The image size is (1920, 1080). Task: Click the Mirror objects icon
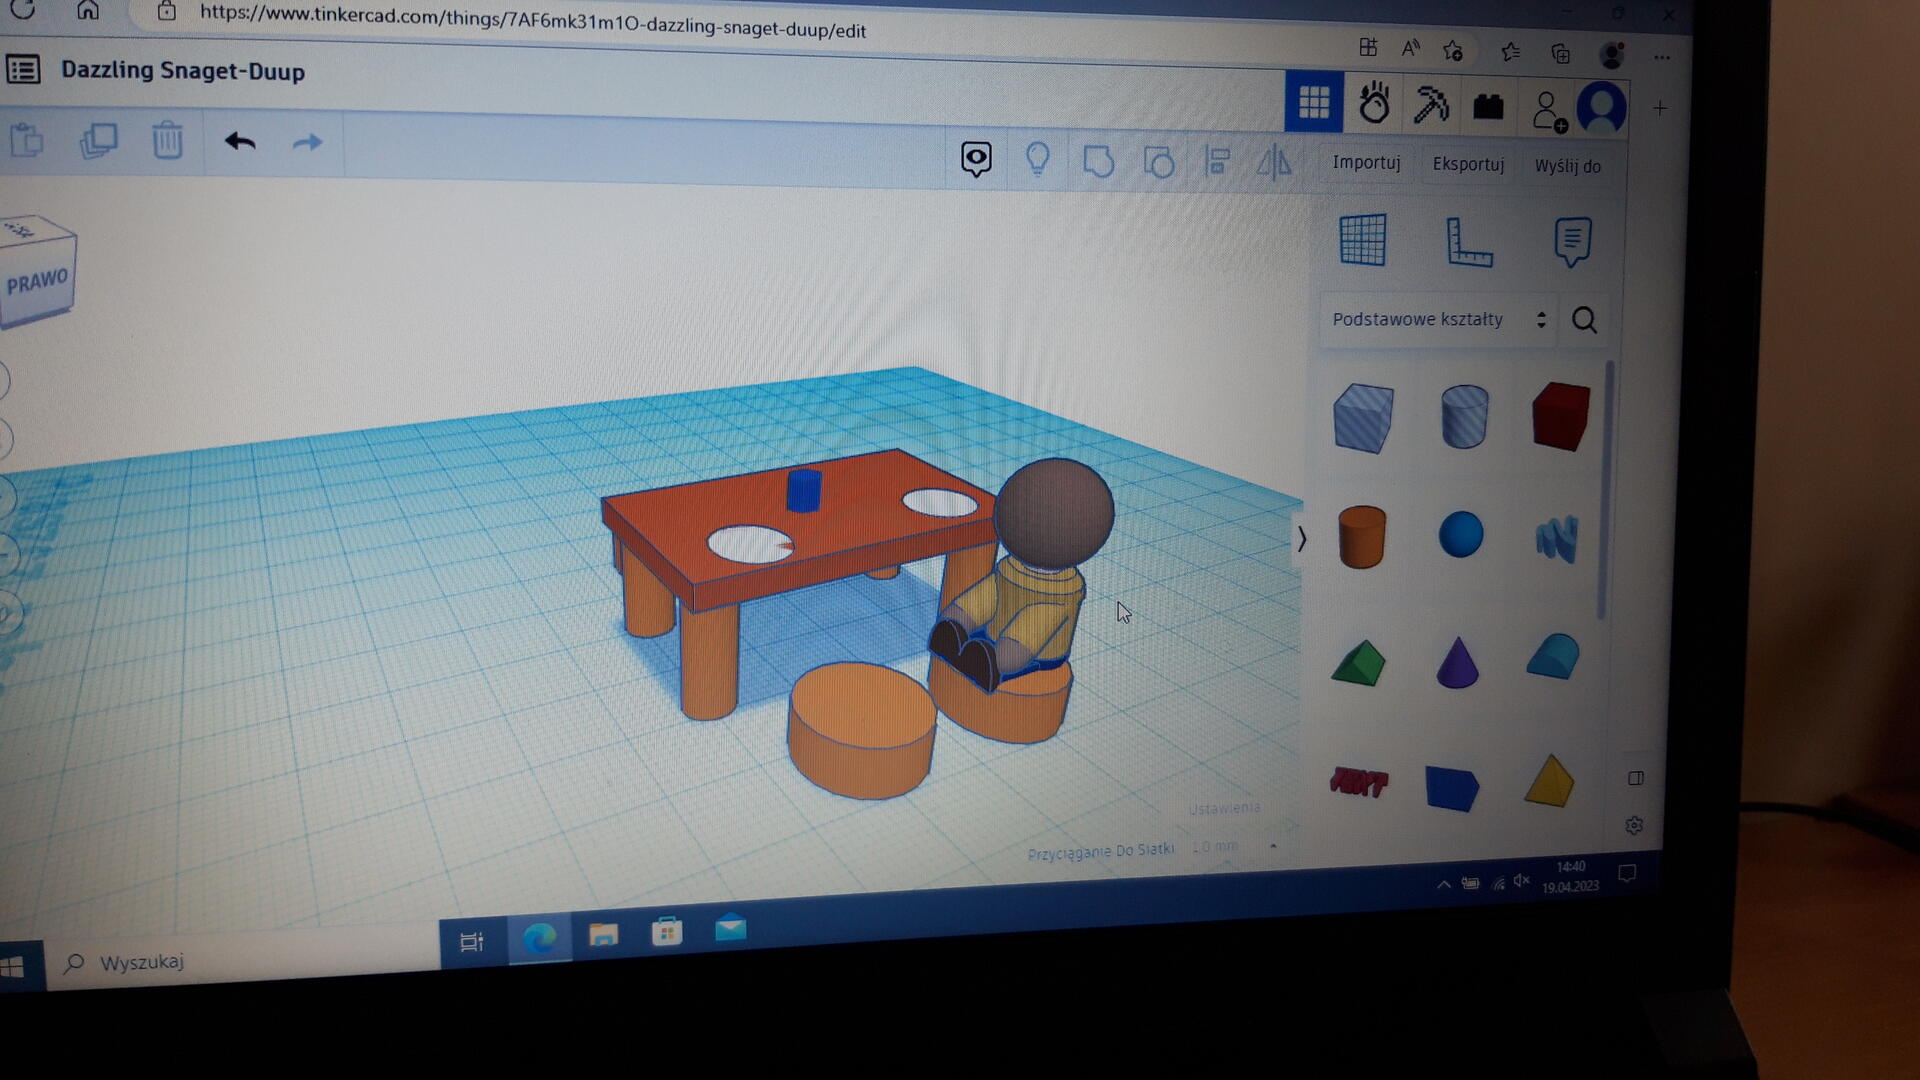tap(1273, 162)
